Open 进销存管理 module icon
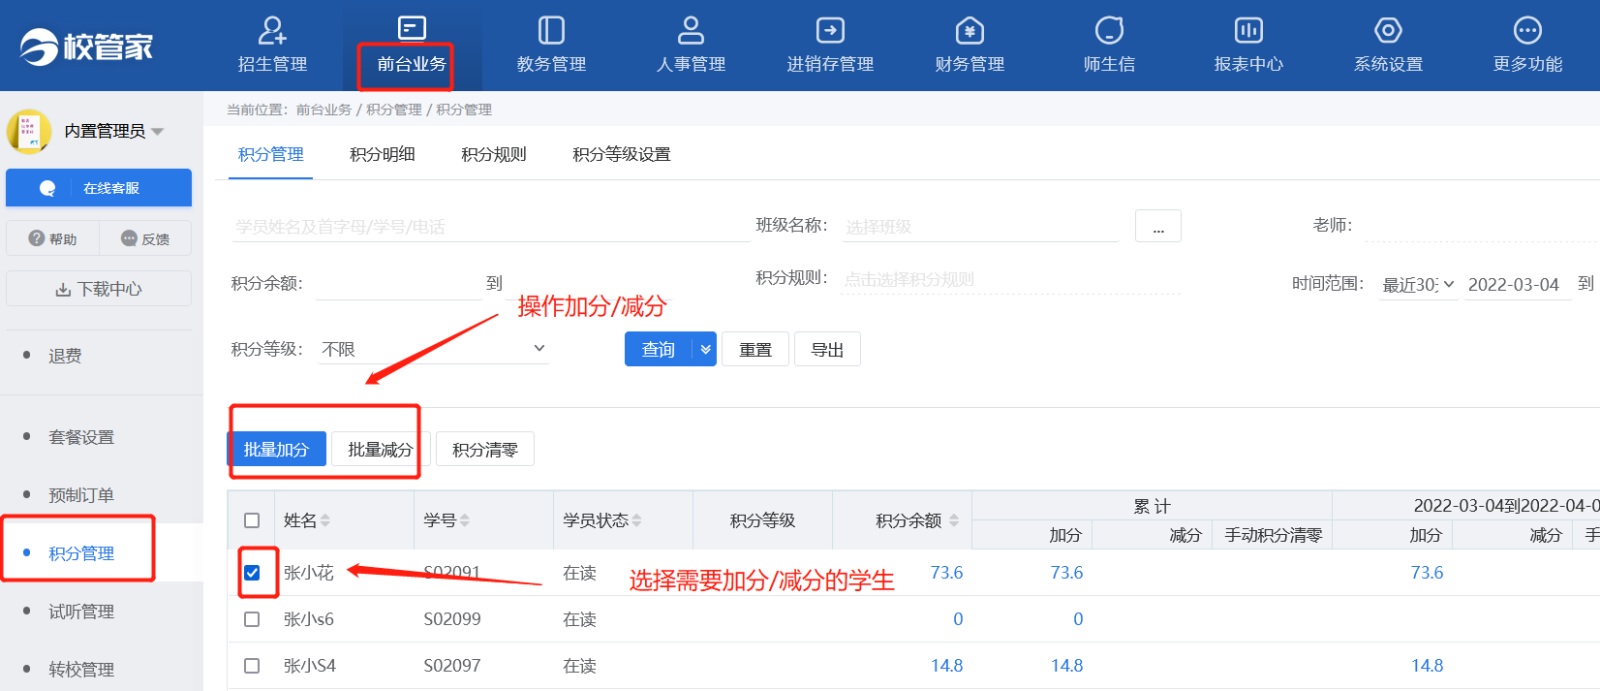The image size is (1600, 691). (x=830, y=30)
